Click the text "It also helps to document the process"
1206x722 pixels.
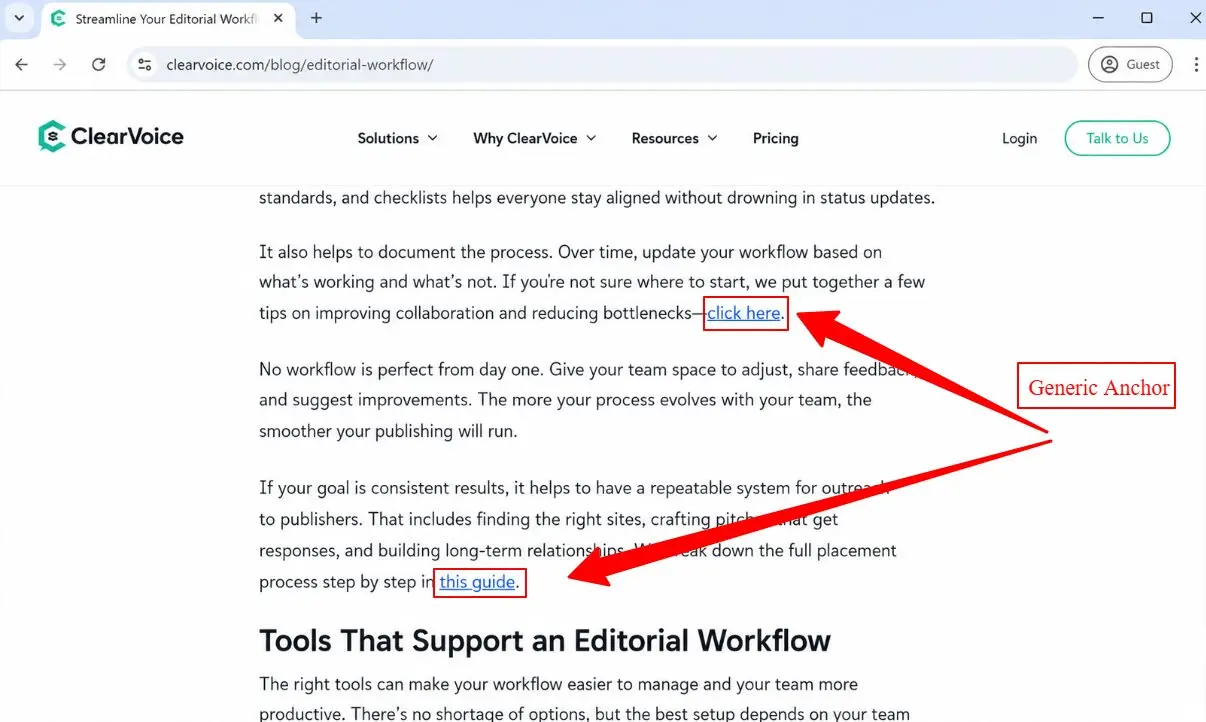click(x=406, y=252)
